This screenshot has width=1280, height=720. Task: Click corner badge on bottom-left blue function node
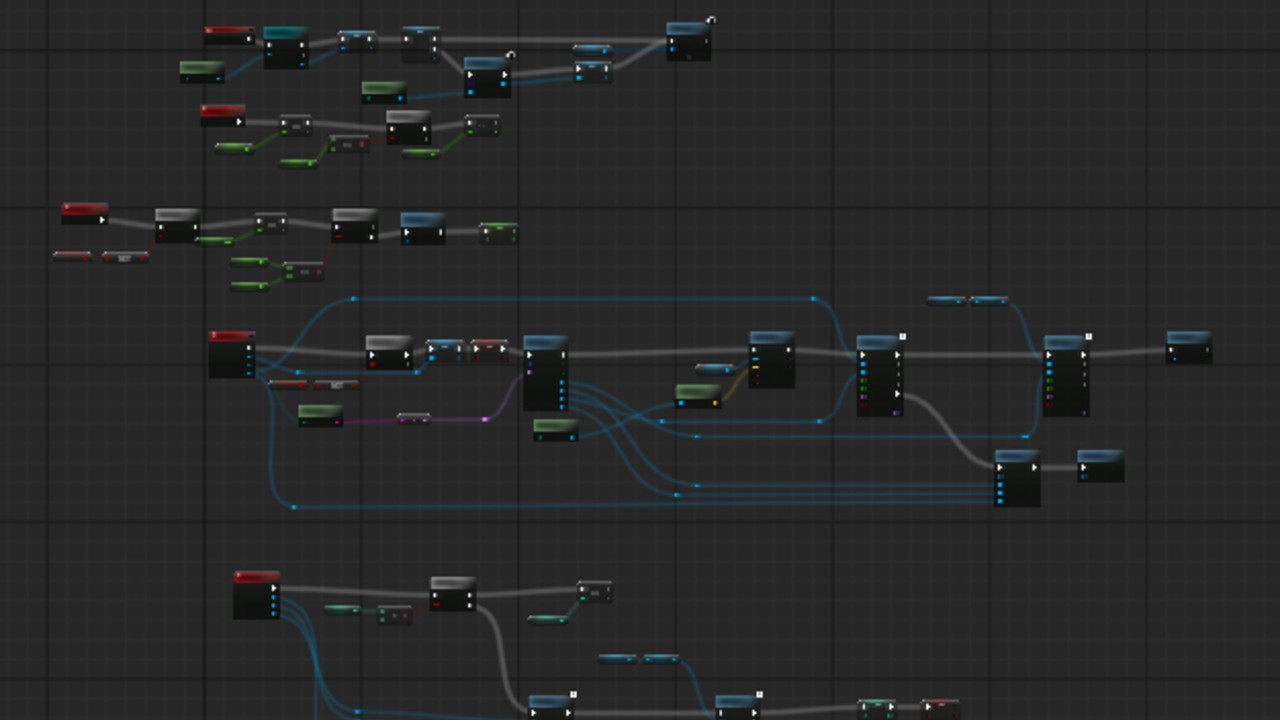(573, 694)
